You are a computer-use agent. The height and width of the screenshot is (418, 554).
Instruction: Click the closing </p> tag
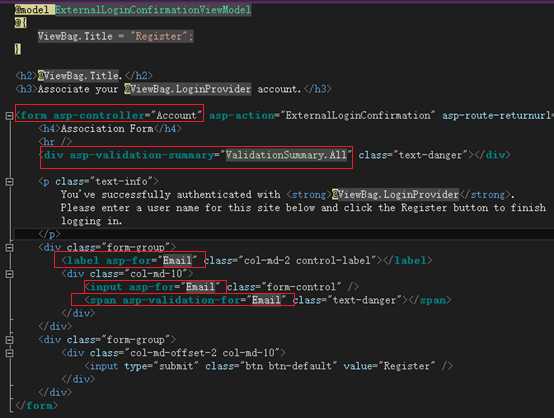49,234
